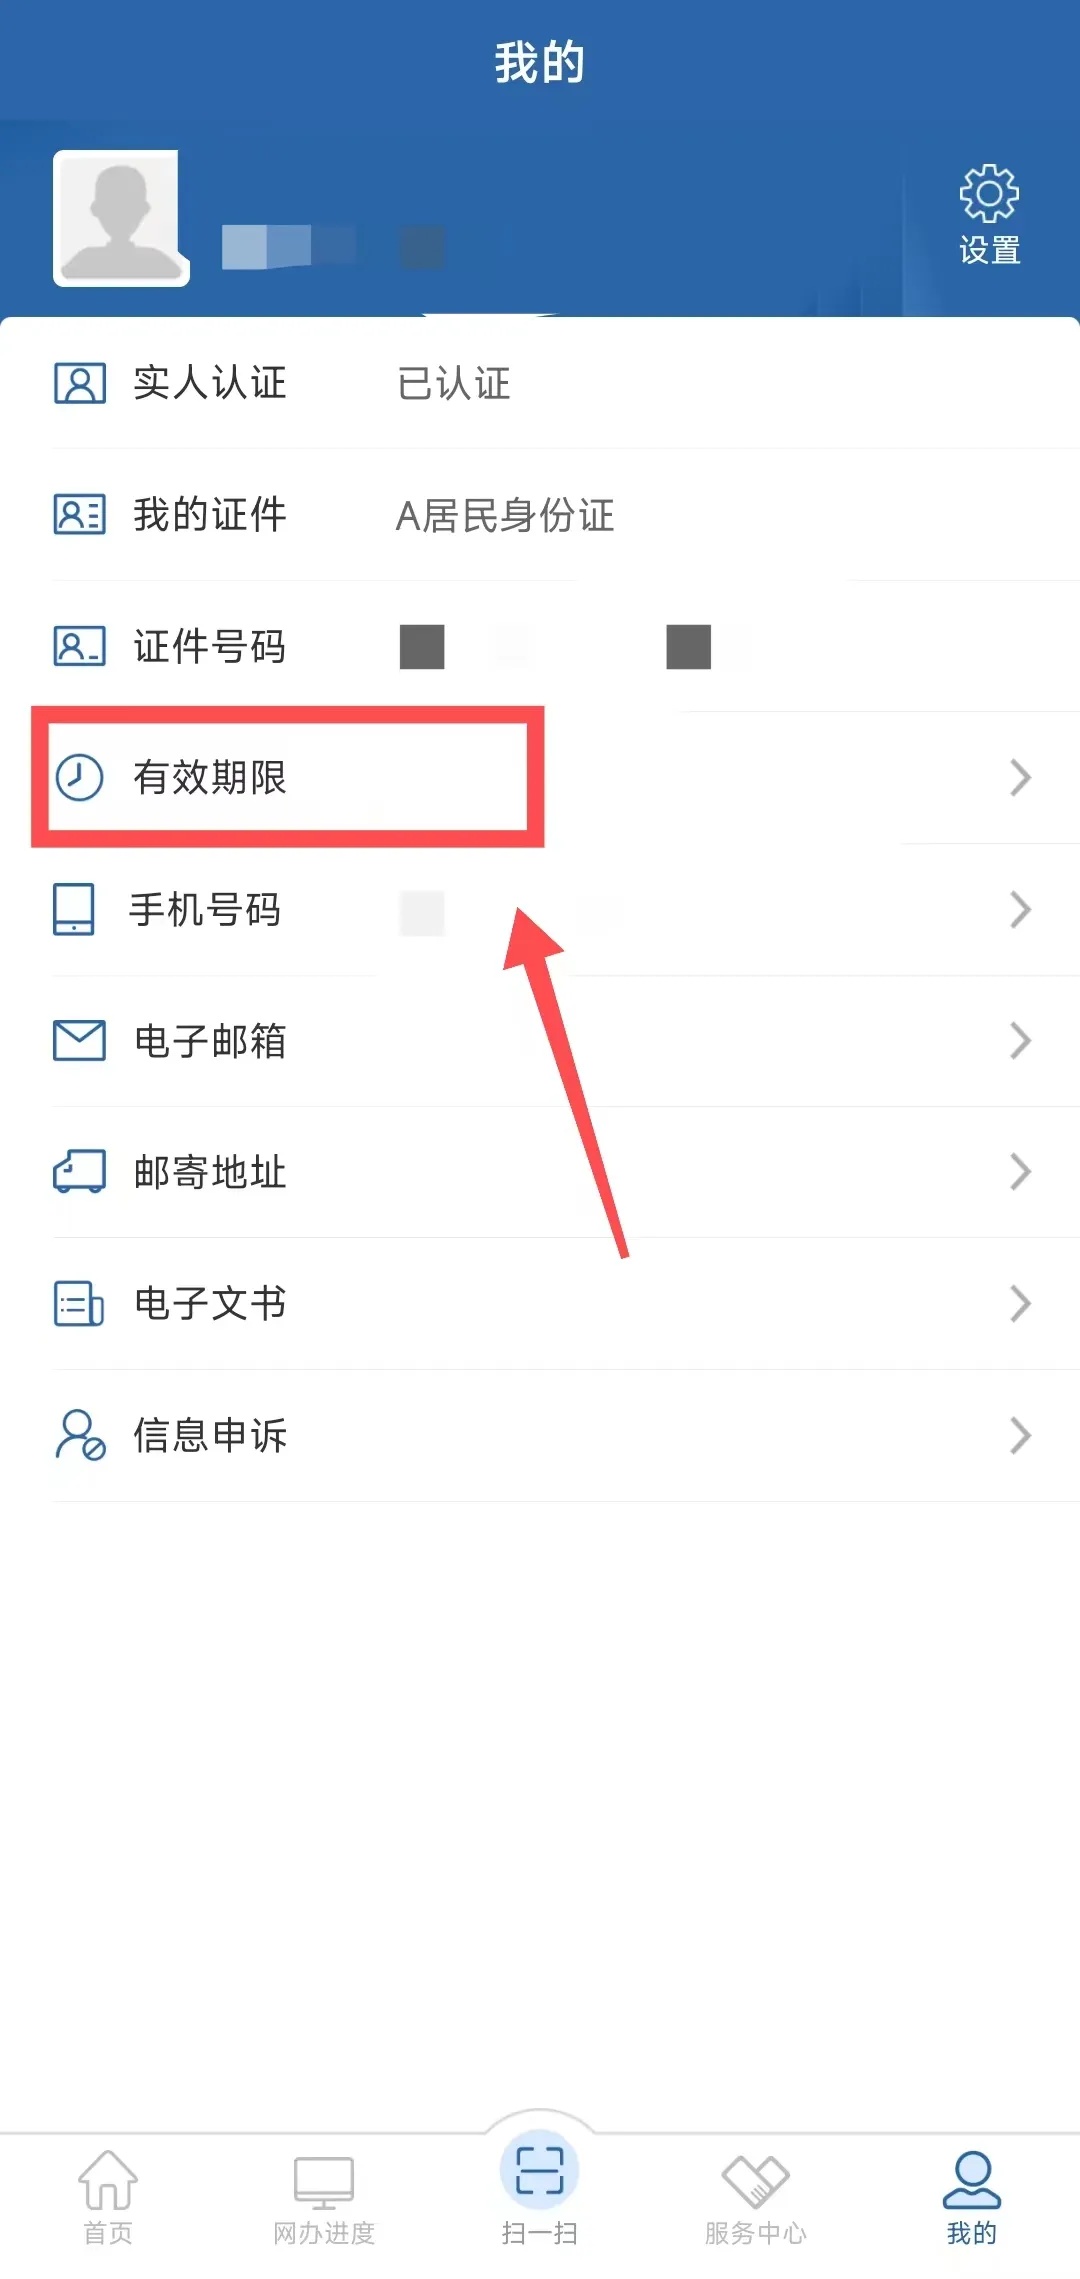Click the envelope icon for 电子邮箱
The width and height of the screenshot is (1080, 2279).
click(x=79, y=1041)
